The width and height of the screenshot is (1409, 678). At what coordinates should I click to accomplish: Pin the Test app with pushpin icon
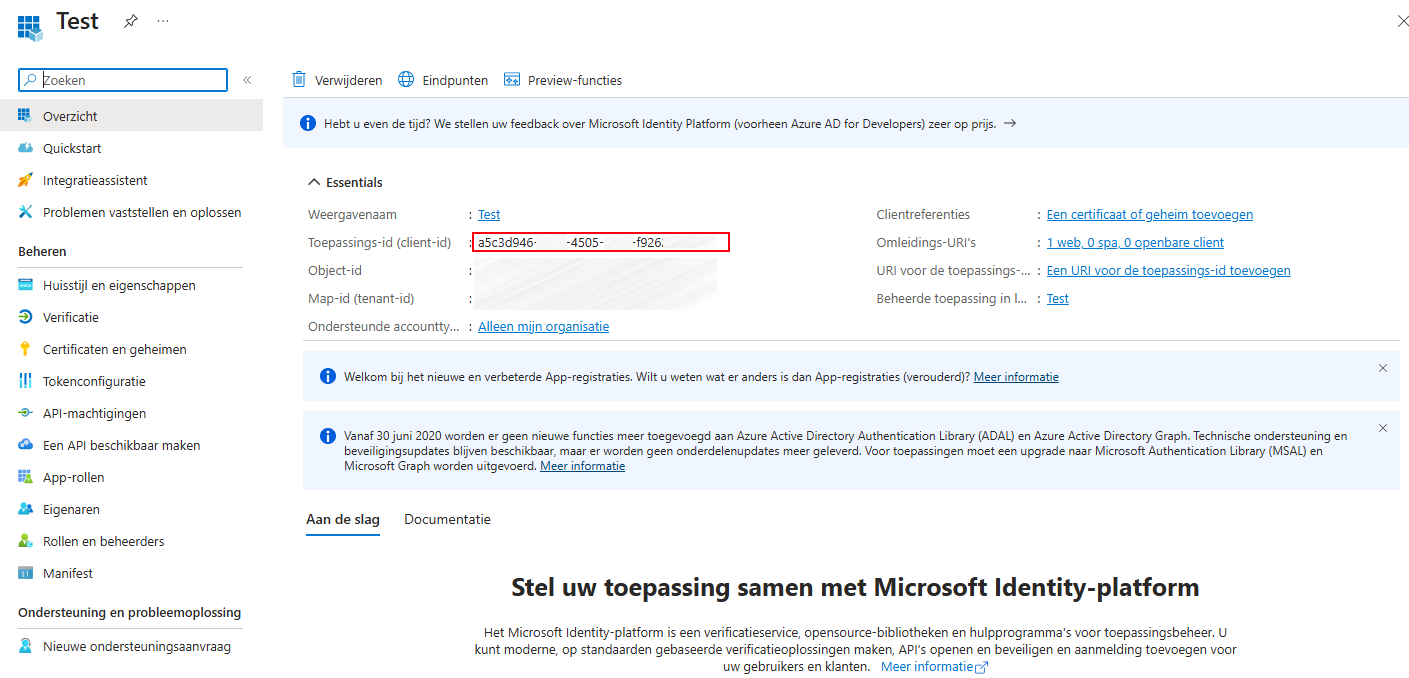[130, 21]
